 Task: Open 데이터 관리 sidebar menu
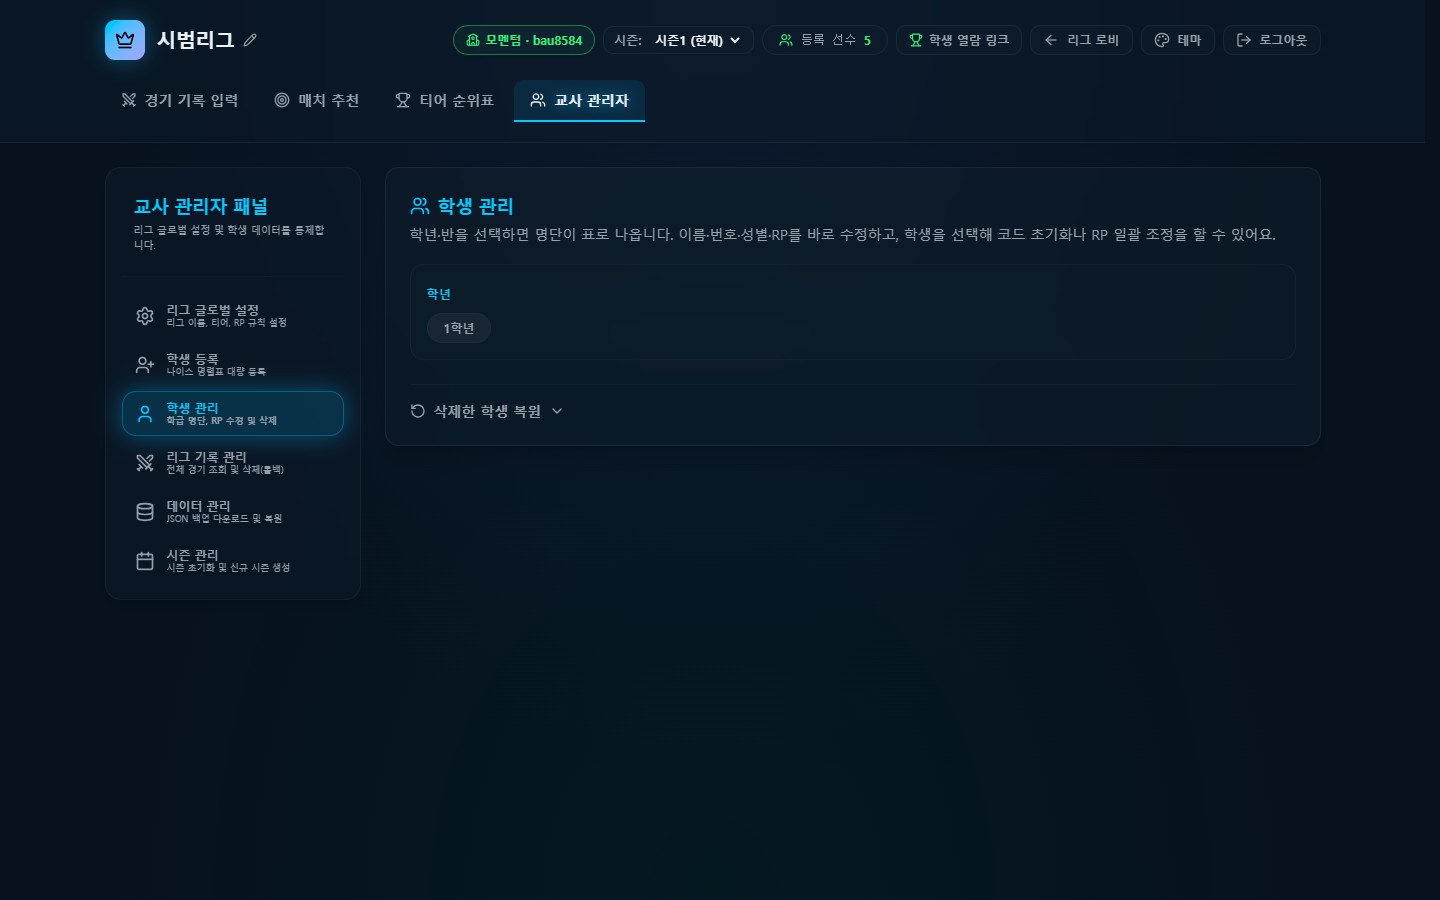(233, 512)
